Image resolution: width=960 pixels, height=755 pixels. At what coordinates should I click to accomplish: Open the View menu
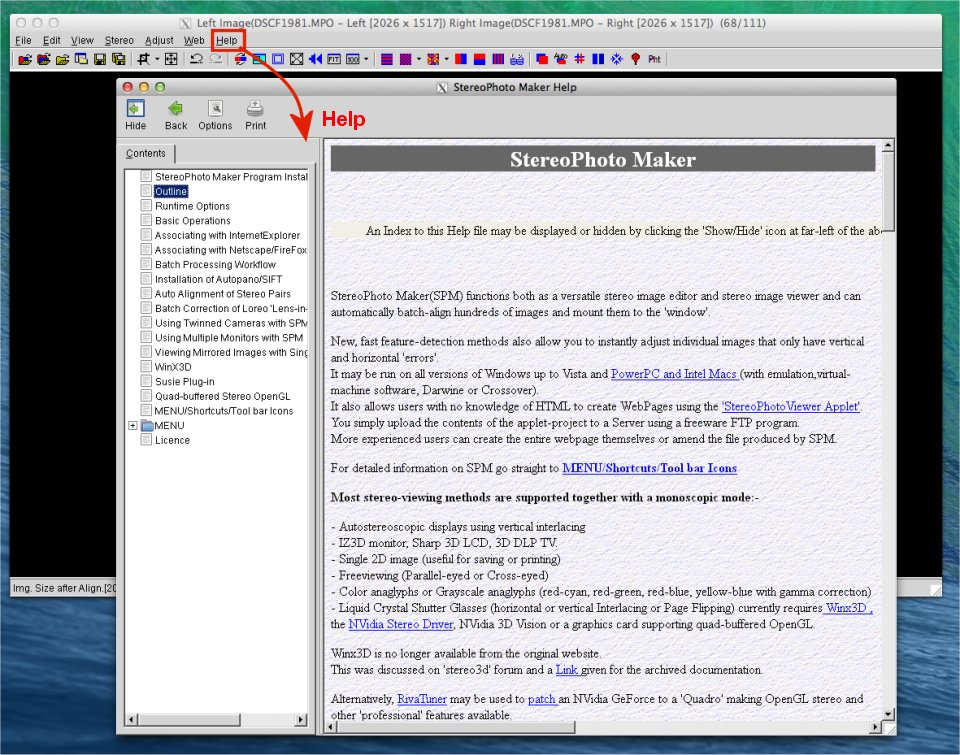coord(82,40)
